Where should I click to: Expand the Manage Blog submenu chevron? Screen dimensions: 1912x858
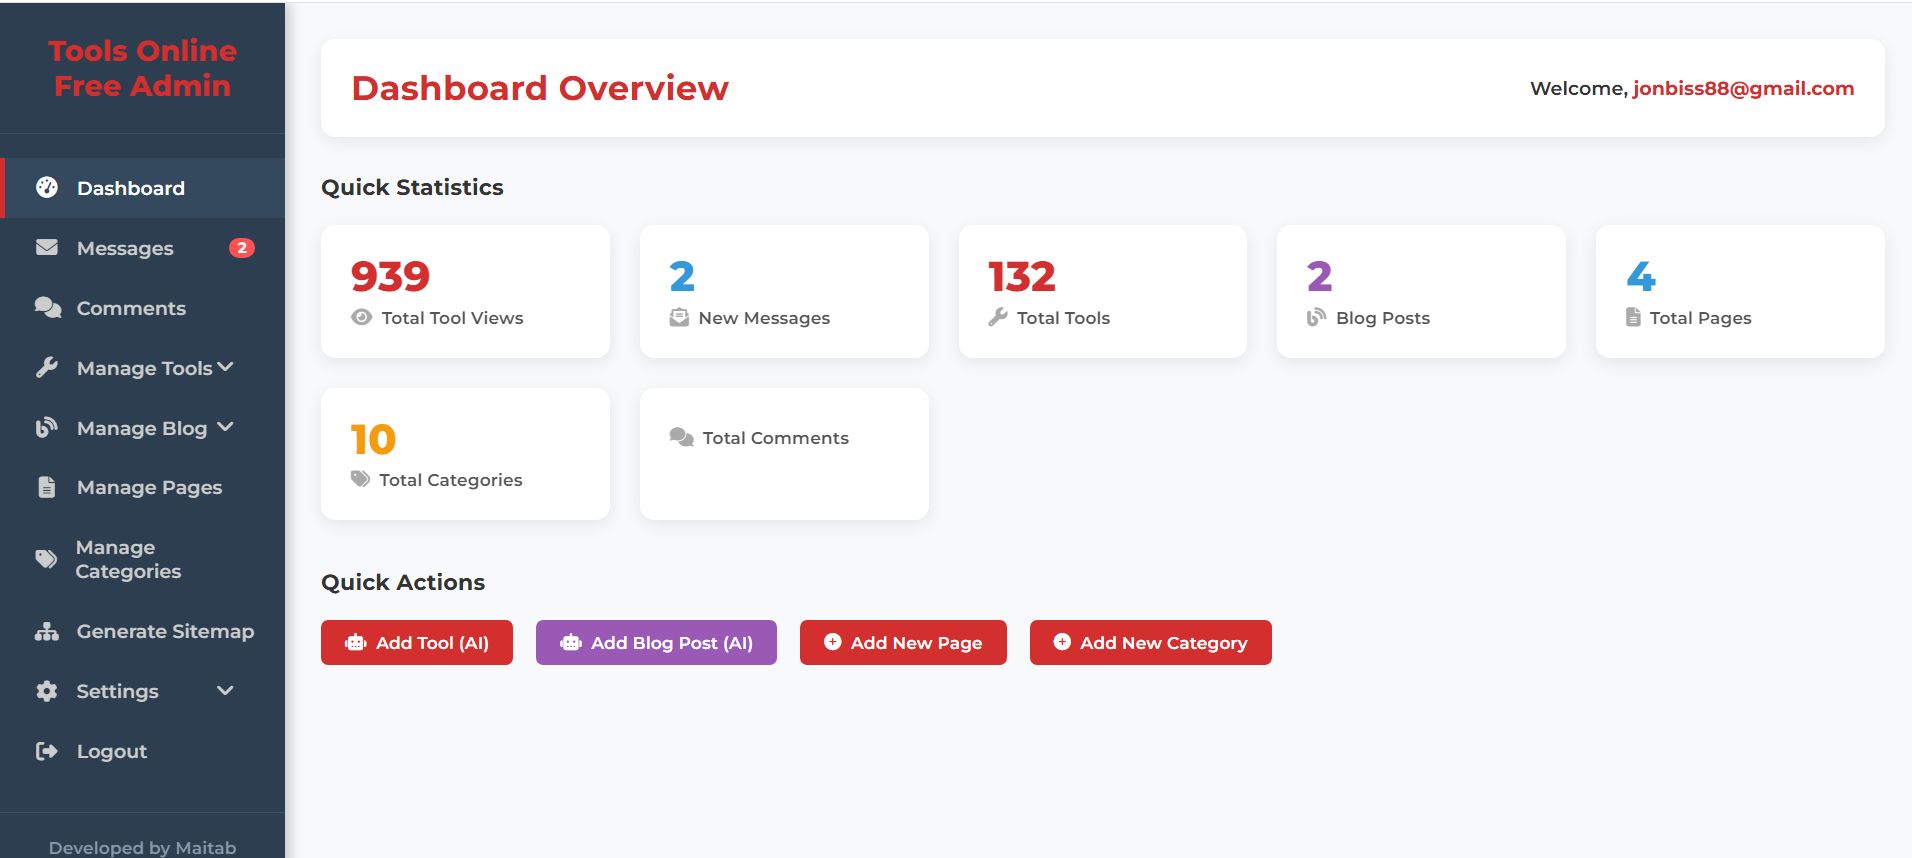pos(225,427)
